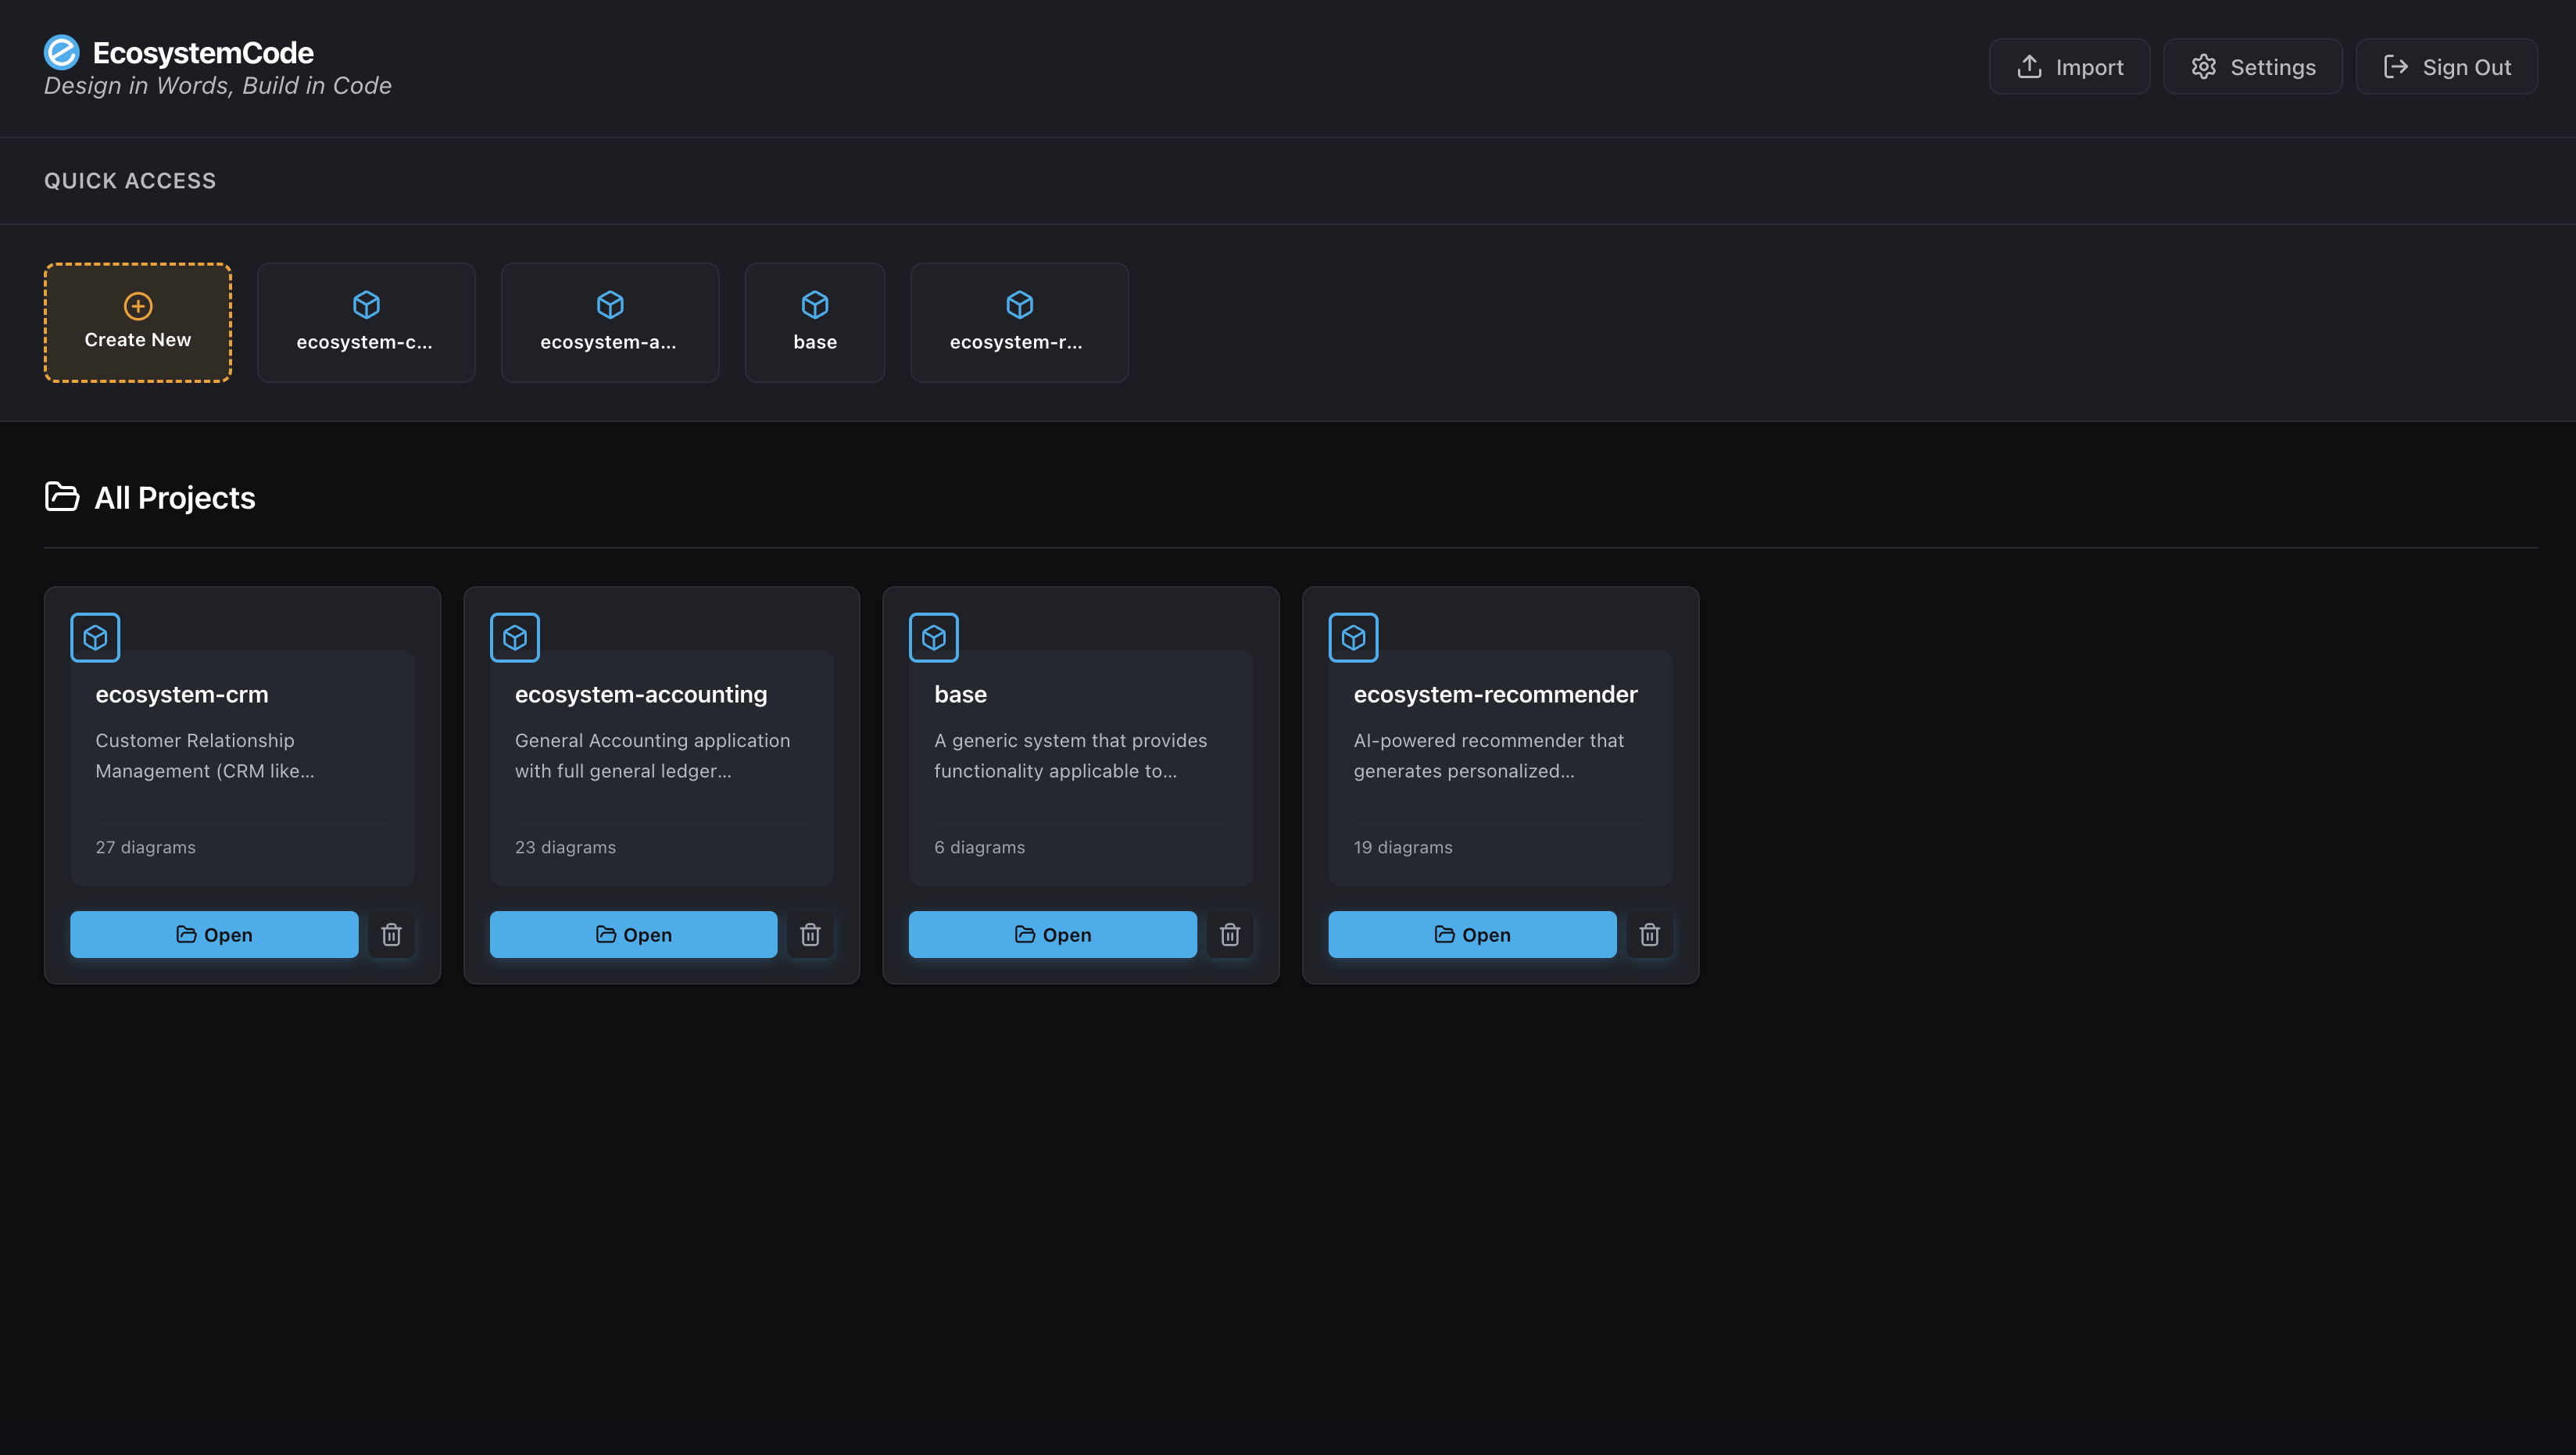Viewport: 2576px width, 1455px height.
Task: Open ecosystem-crm from Quick Access
Action: pos(366,322)
